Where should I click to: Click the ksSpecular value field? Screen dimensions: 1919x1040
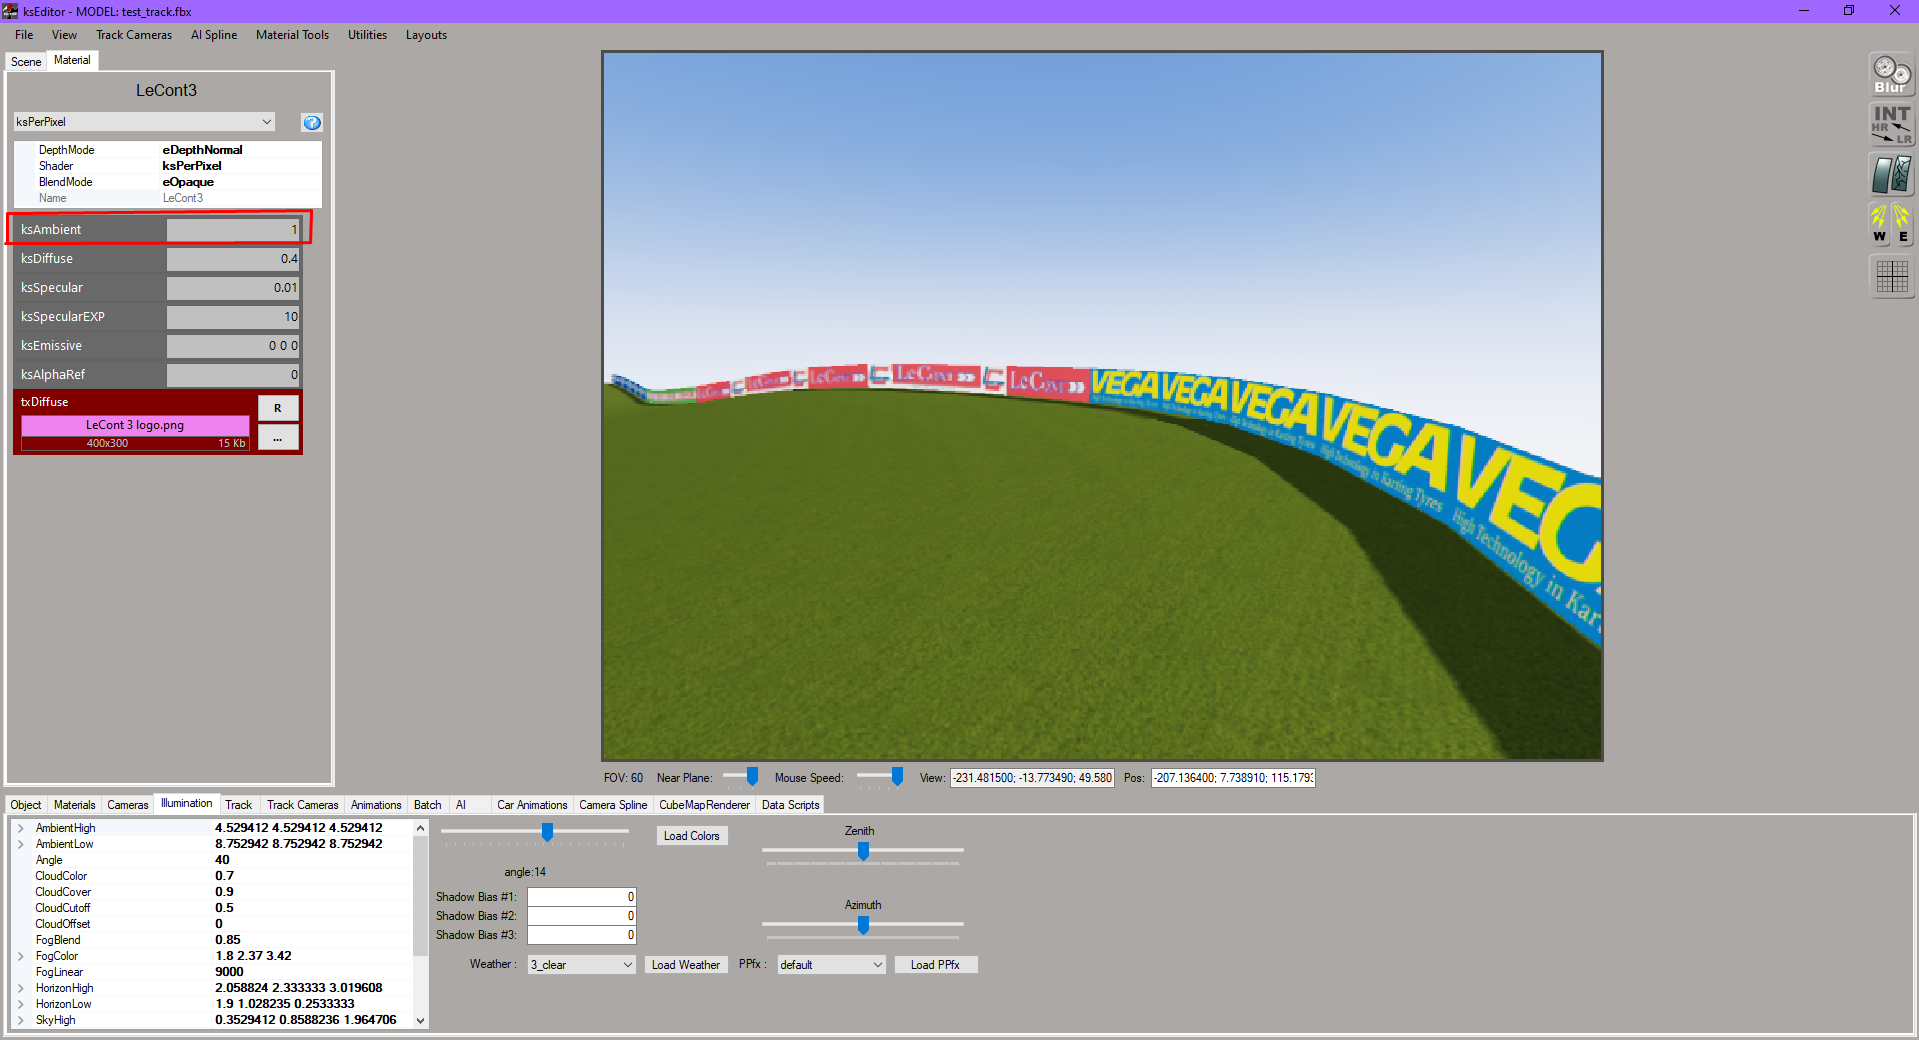click(x=233, y=288)
